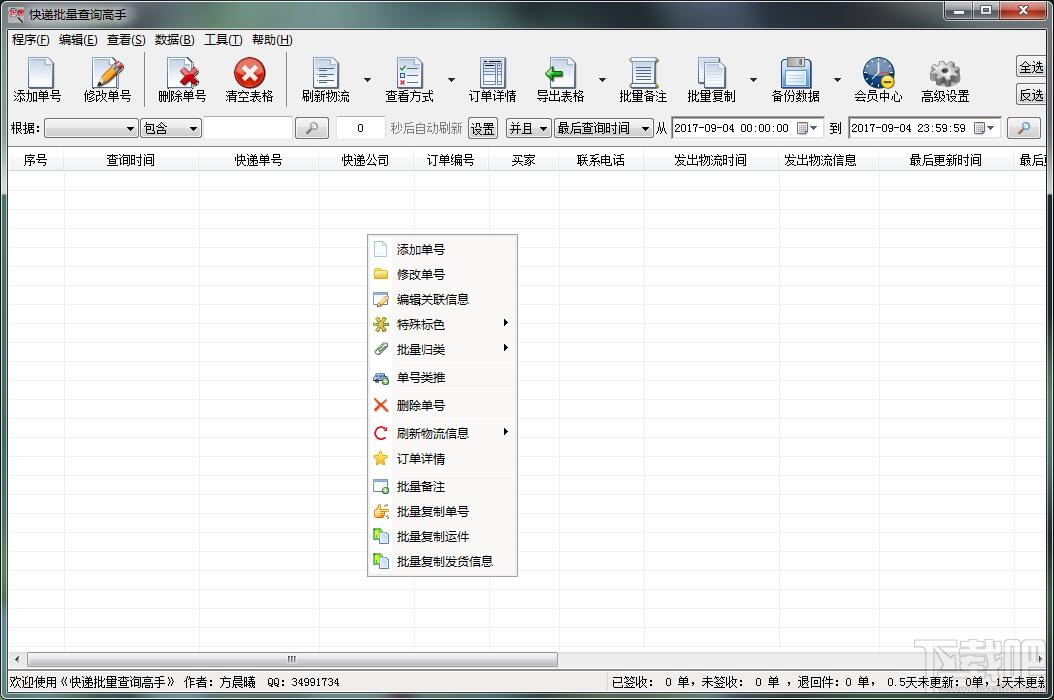Image resolution: width=1054 pixels, height=700 pixels.
Task: Open the 工具(T) menu
Action: pos(222,40)
